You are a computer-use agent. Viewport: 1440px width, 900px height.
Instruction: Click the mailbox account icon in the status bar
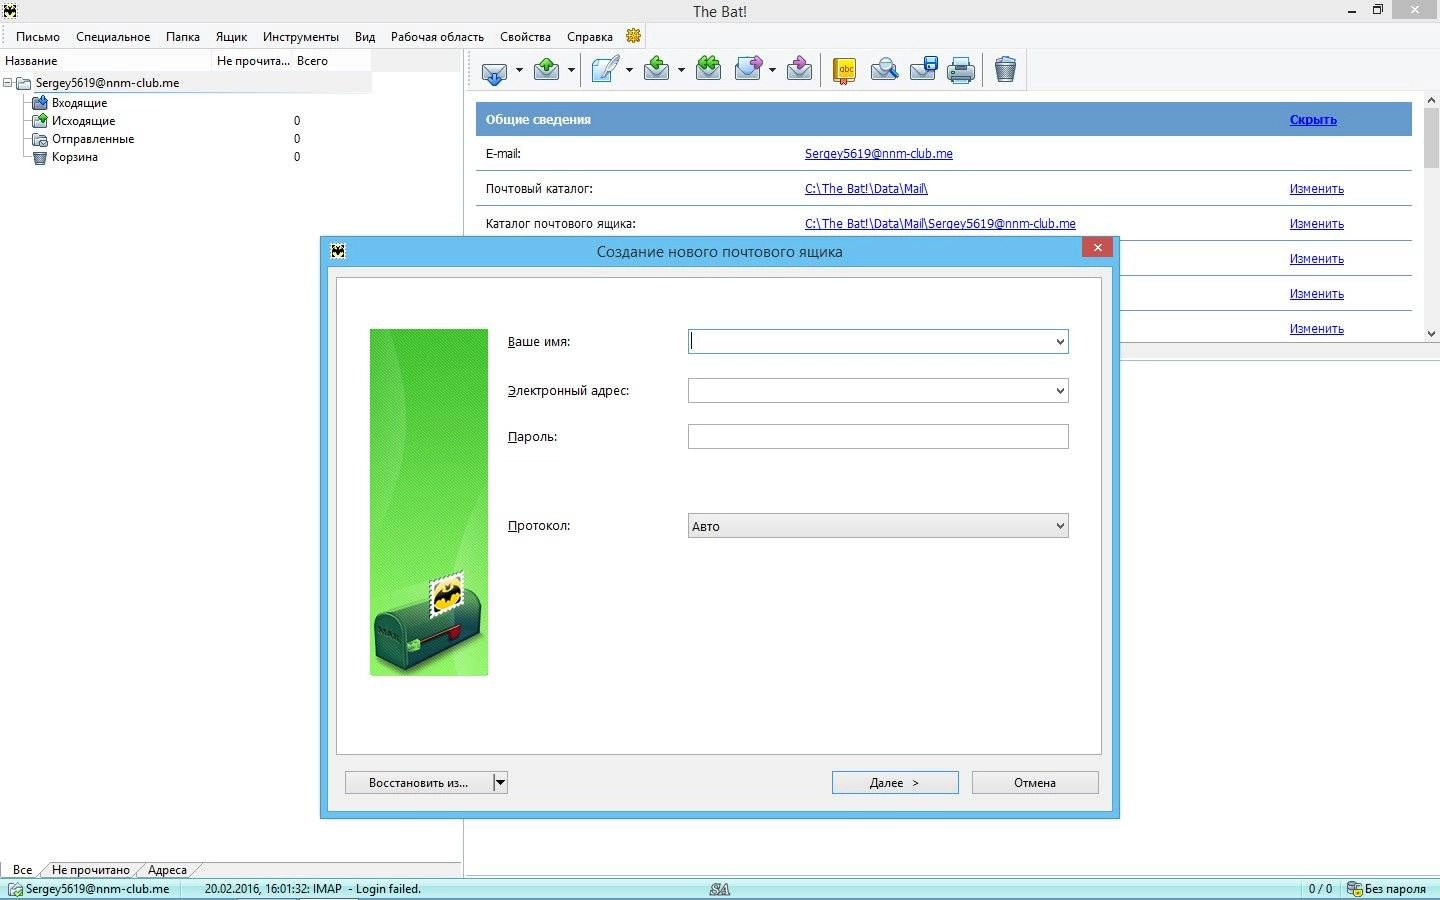(15, 889)
